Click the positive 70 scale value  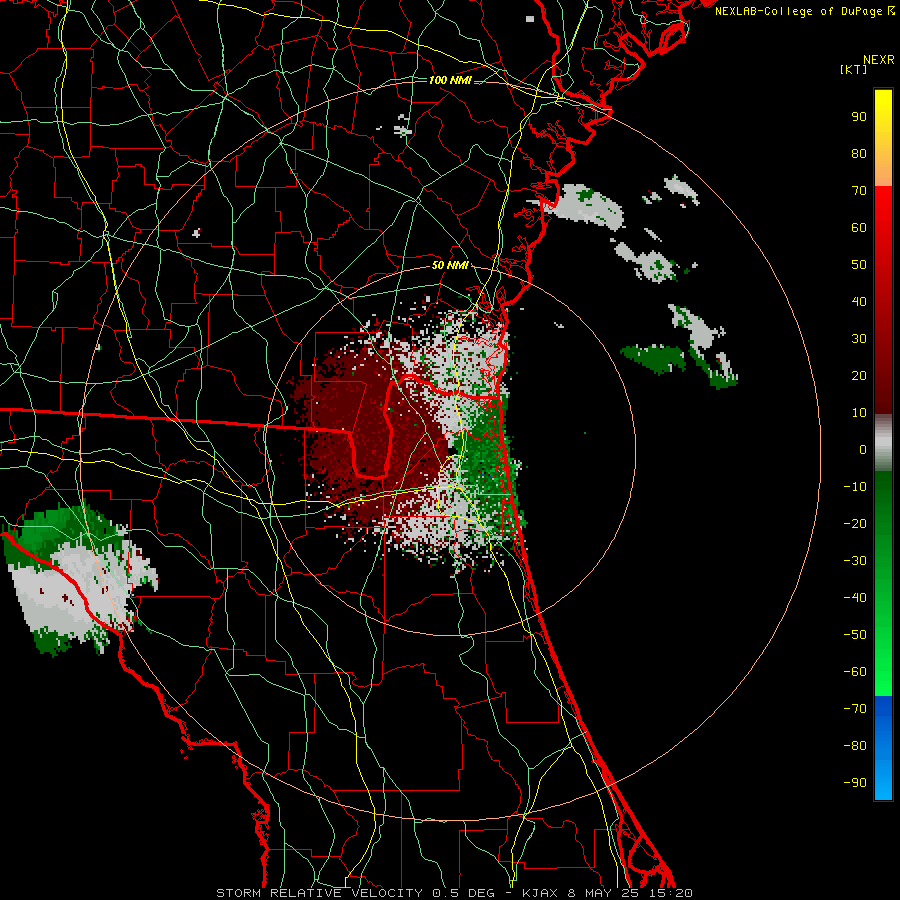859,191
